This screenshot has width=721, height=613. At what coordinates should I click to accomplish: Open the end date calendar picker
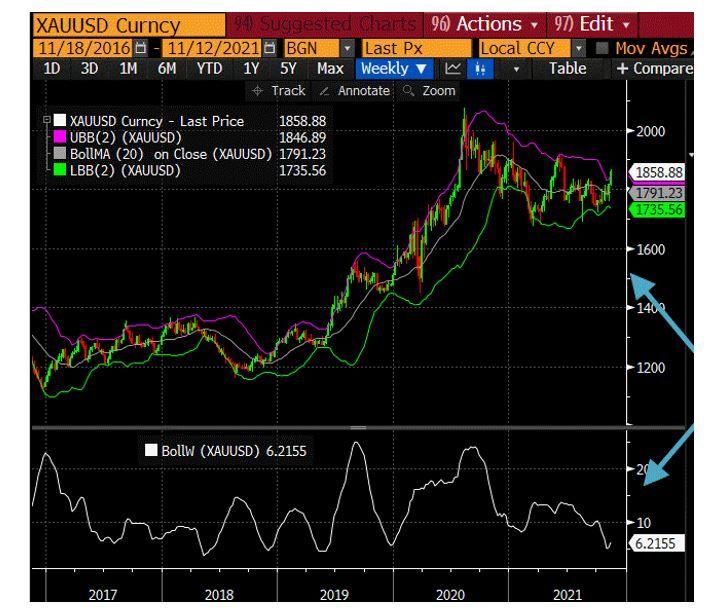point(267,47)
